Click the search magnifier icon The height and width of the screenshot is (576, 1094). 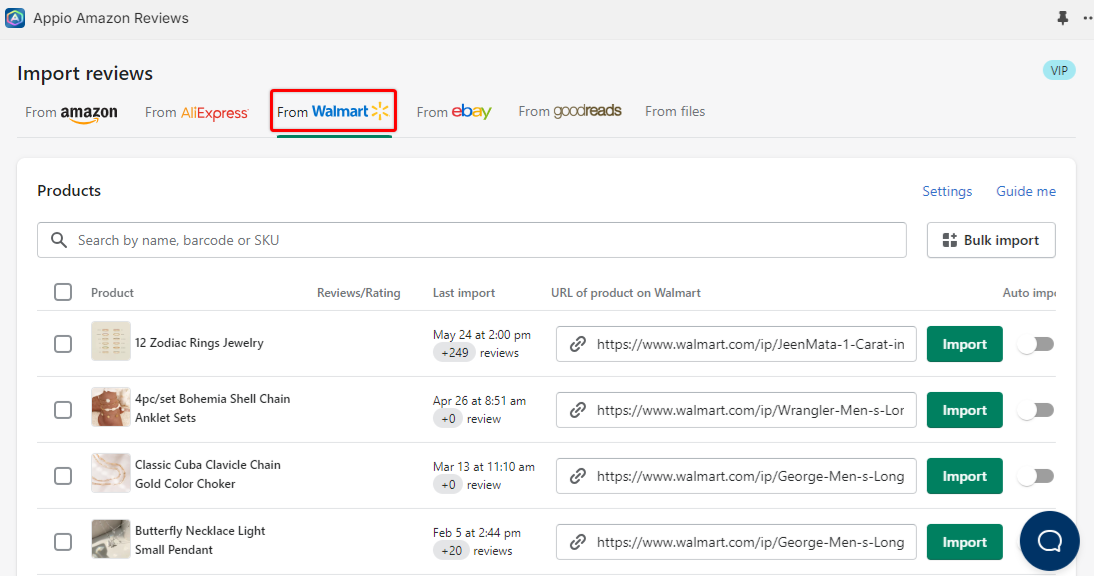[59, 240]
